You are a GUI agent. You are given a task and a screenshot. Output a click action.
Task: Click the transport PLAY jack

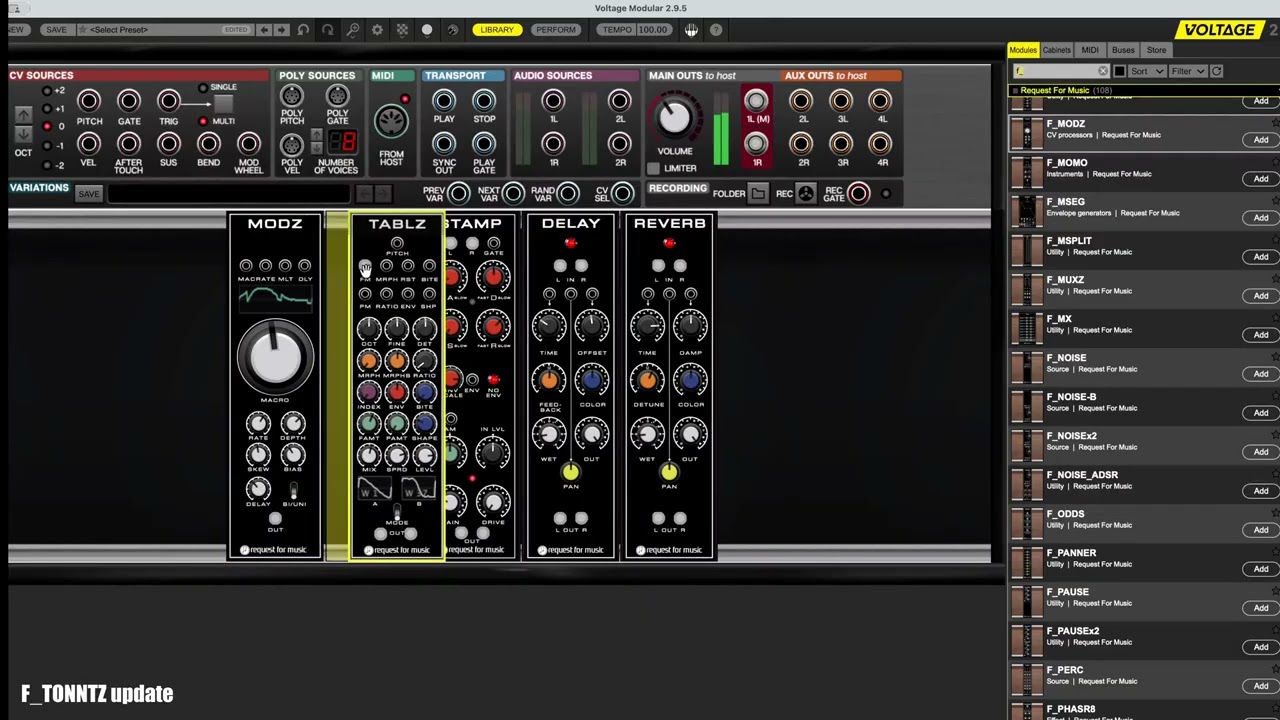click(444, 100)
